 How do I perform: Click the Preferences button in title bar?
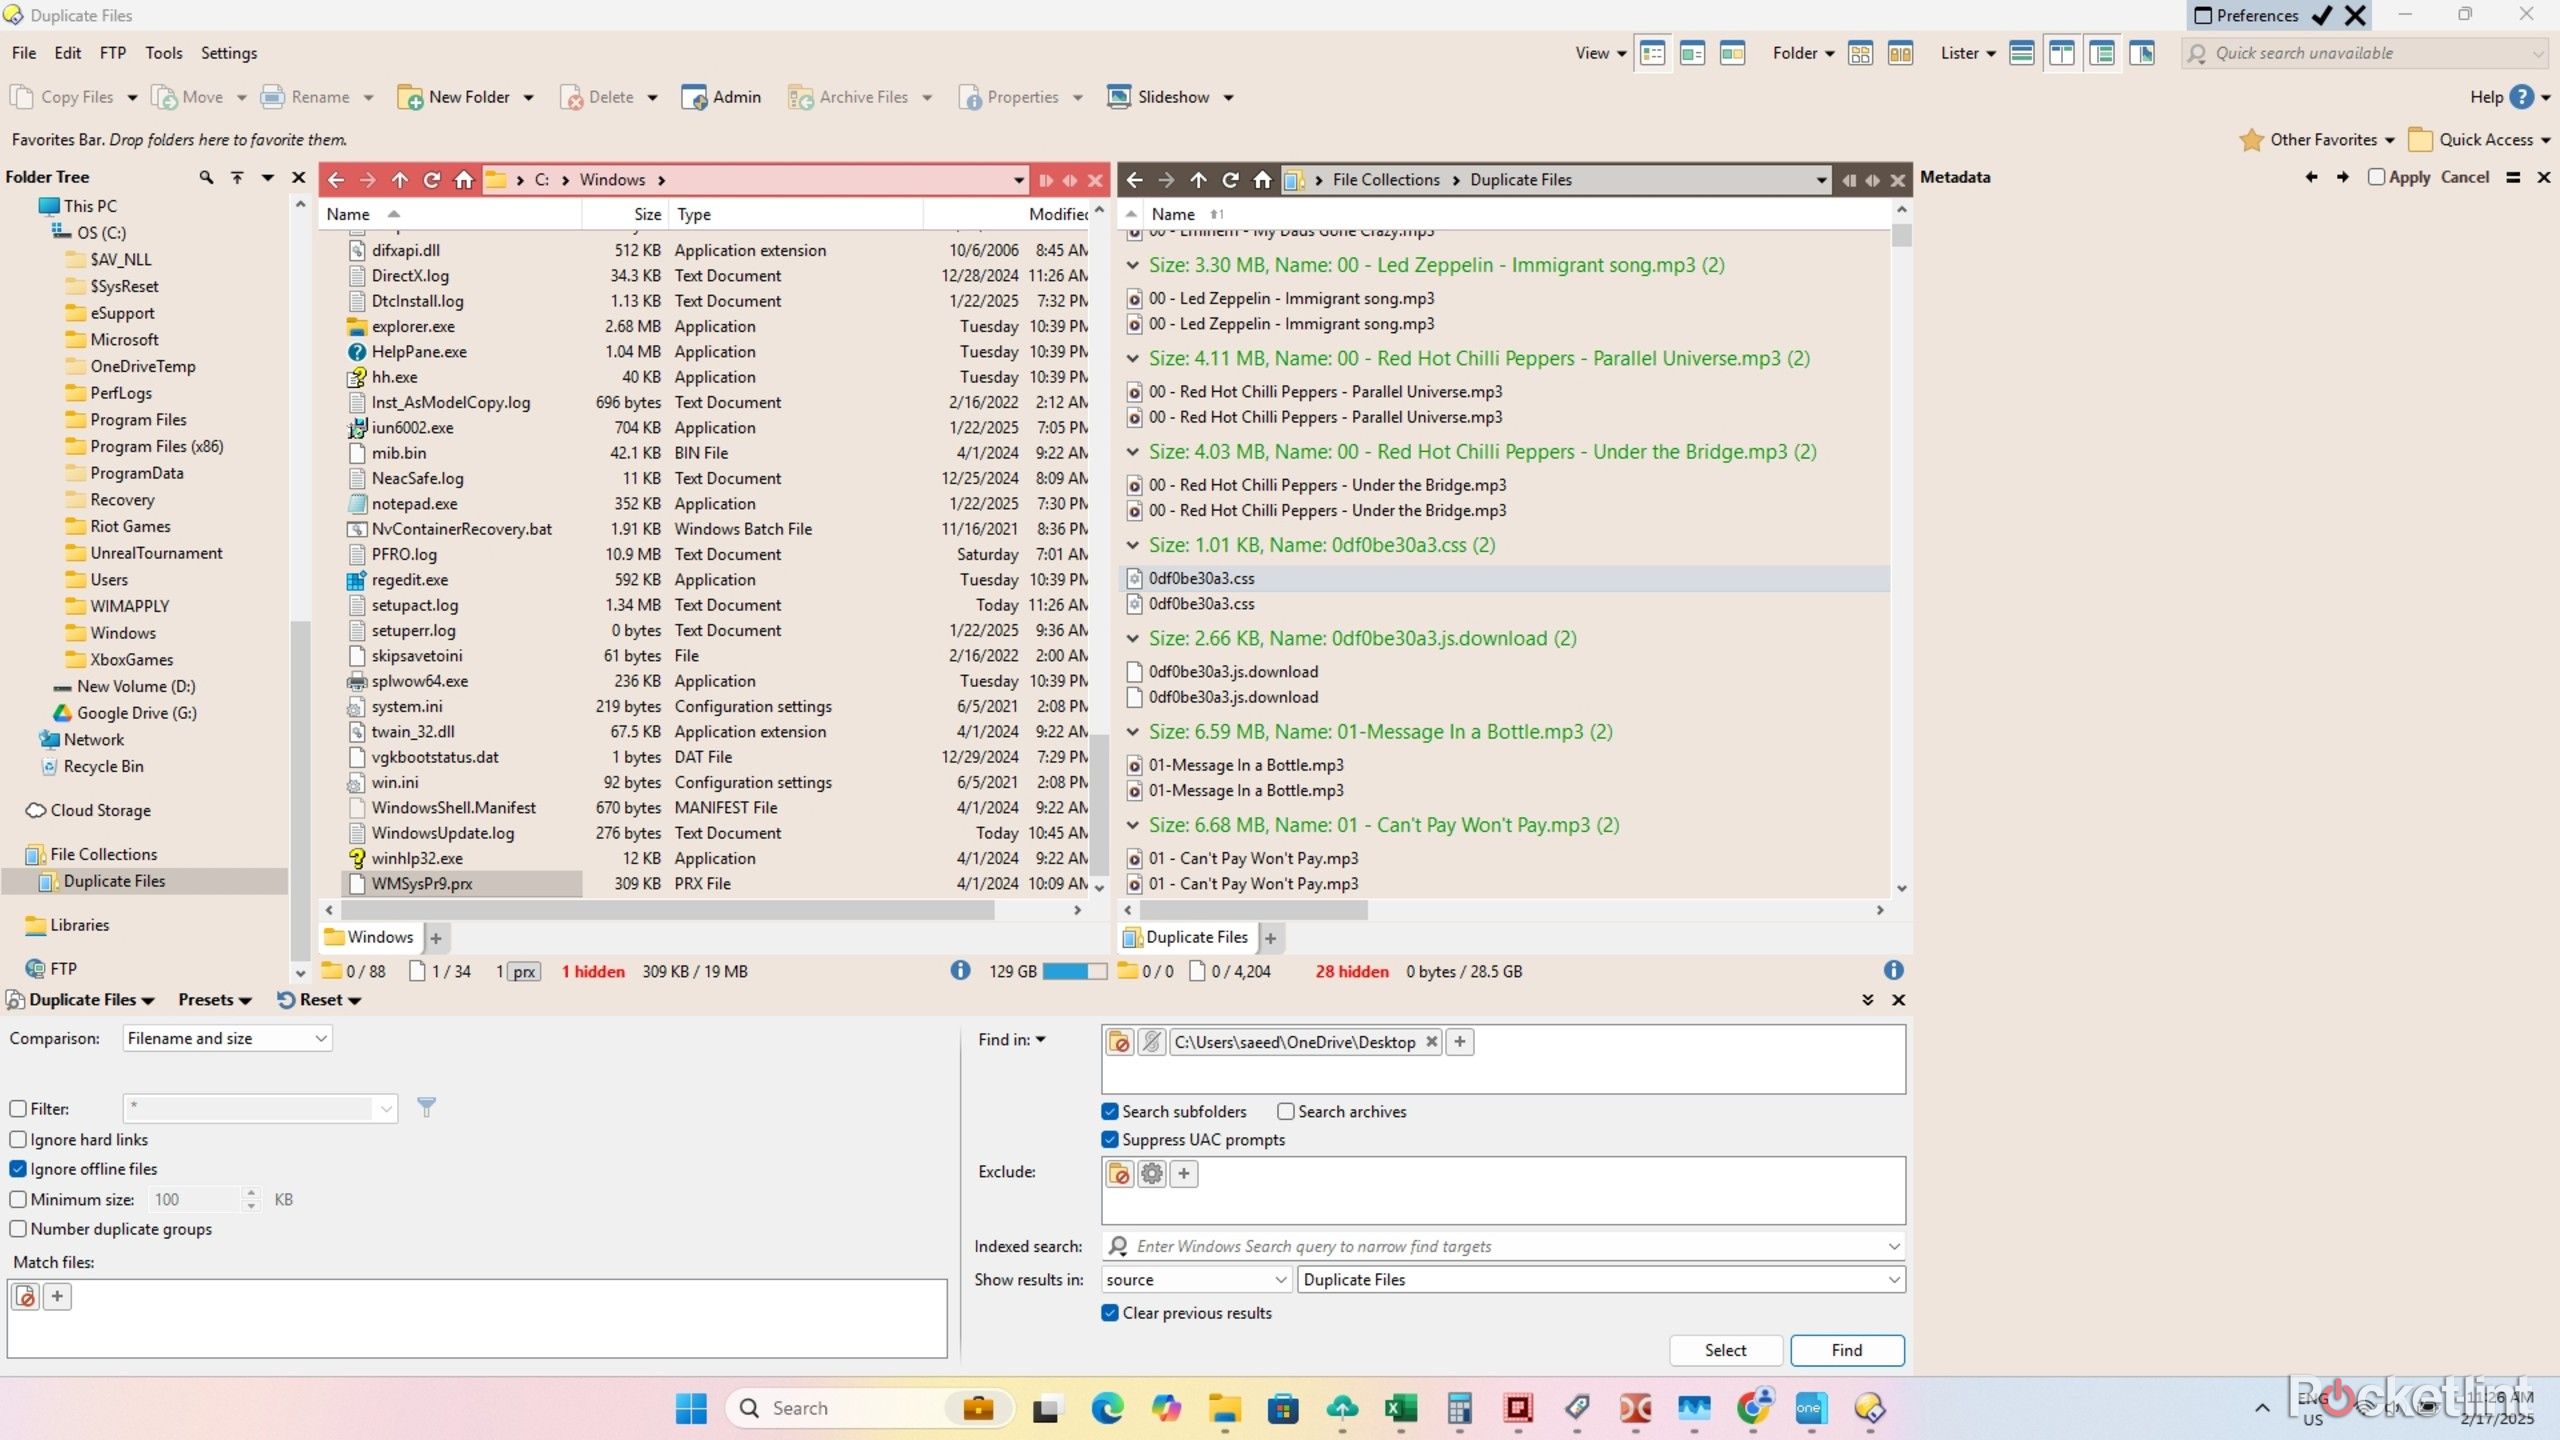coord(2245,15)
